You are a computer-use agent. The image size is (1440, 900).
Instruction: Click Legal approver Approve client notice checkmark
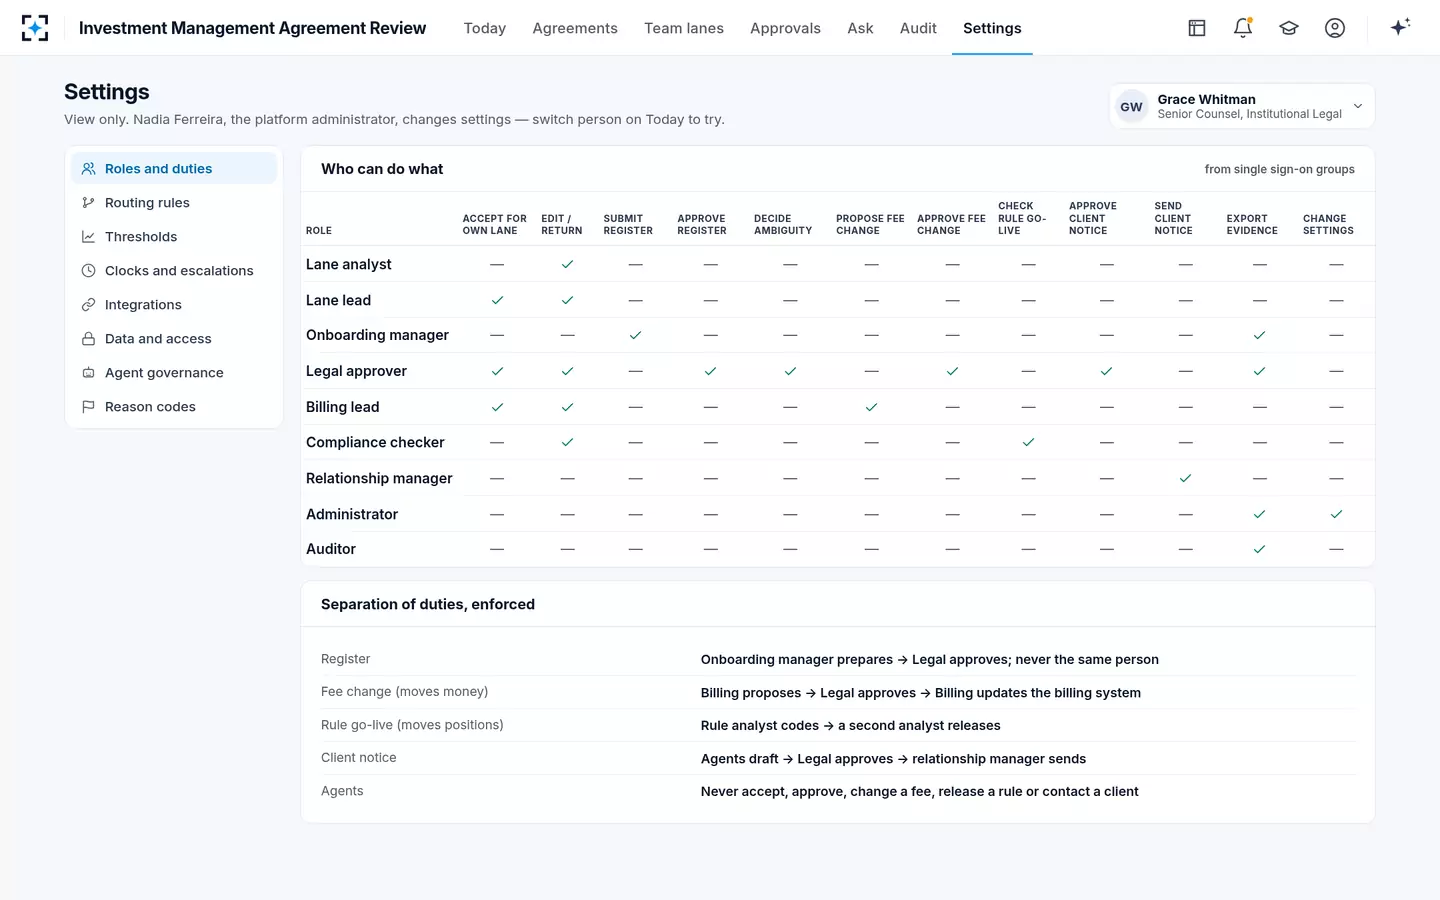coord(1106,371)
